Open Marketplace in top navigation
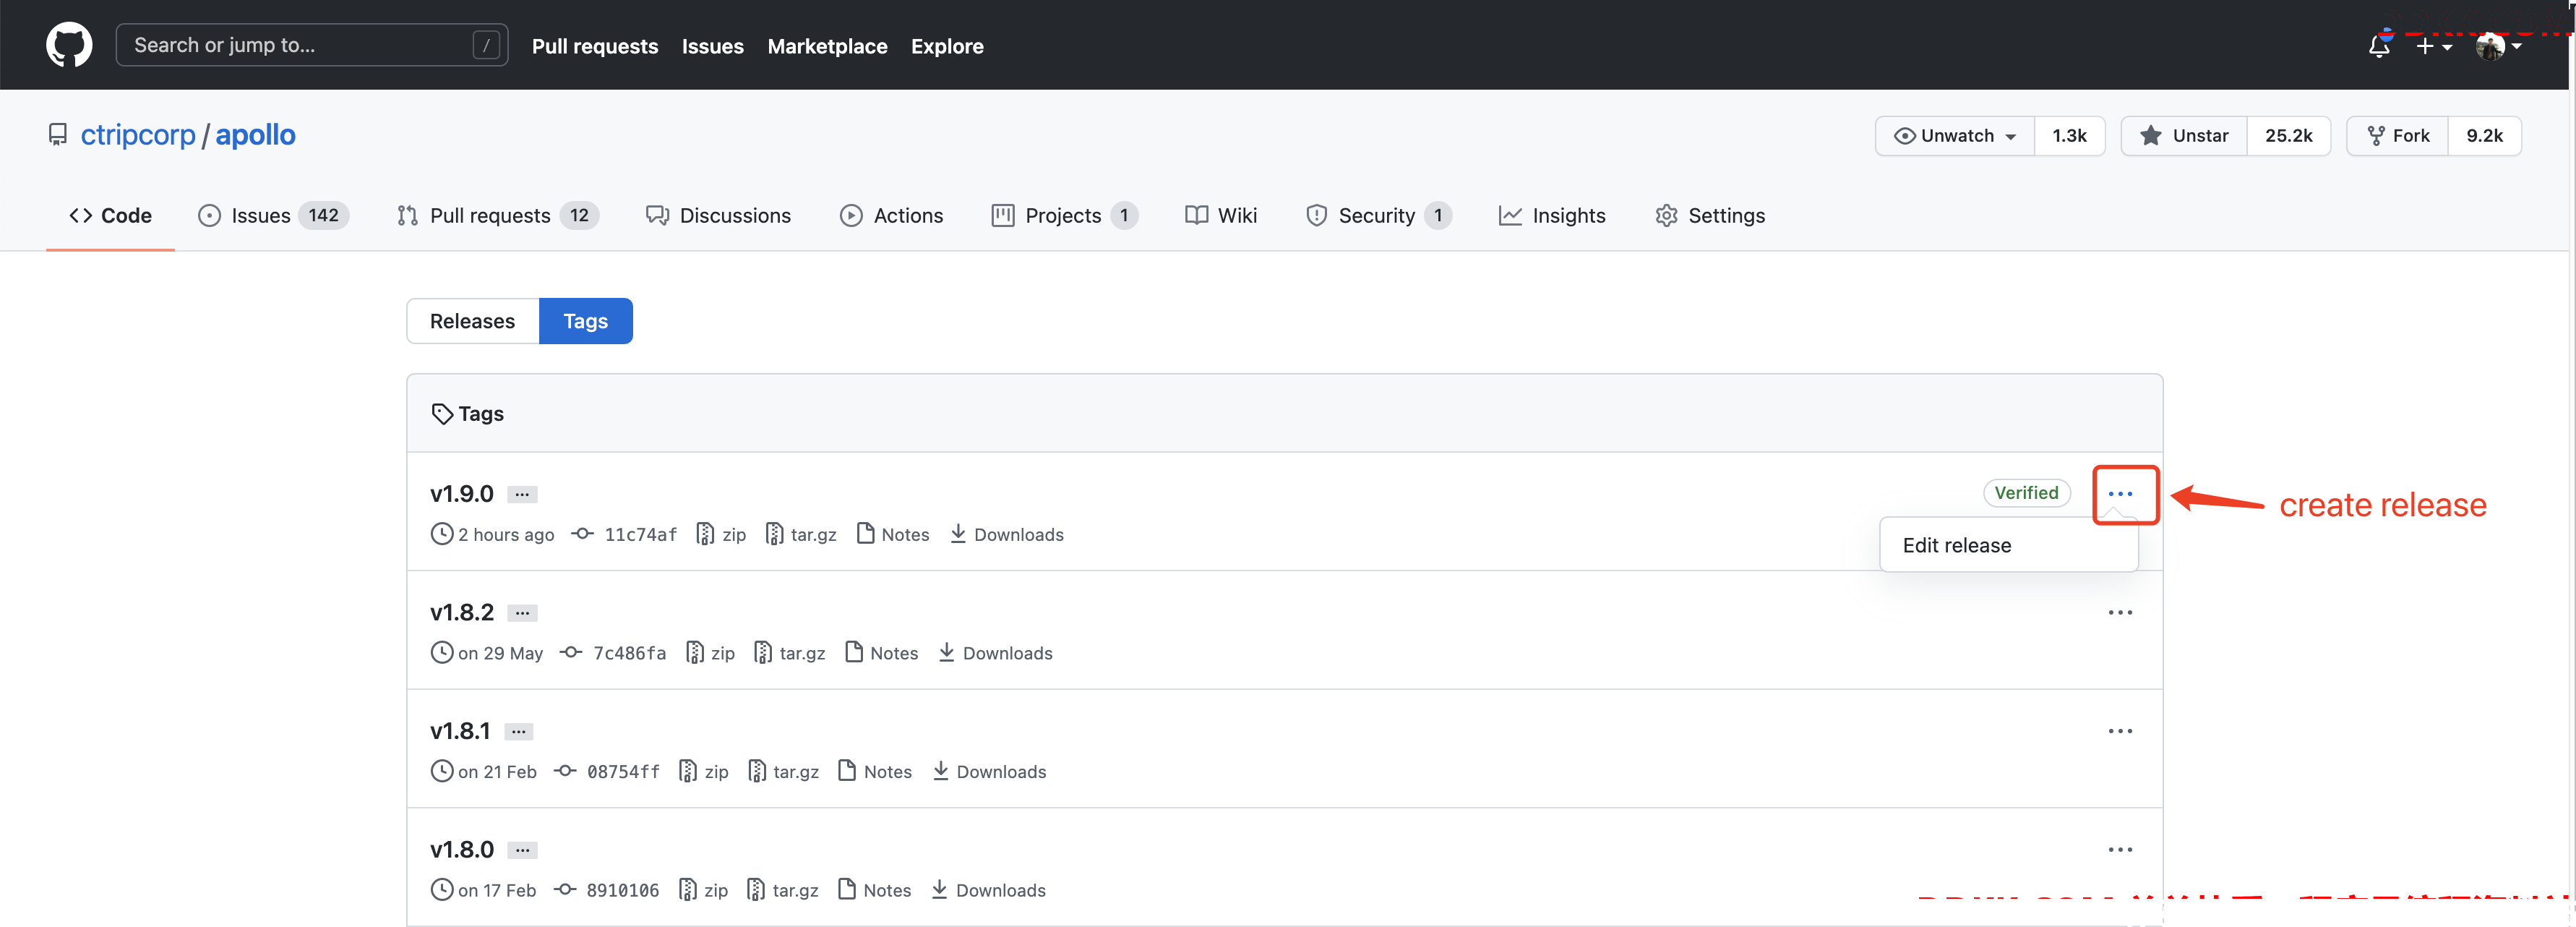The width and height of the screenshot is (2576, 927). pos(827,46)
